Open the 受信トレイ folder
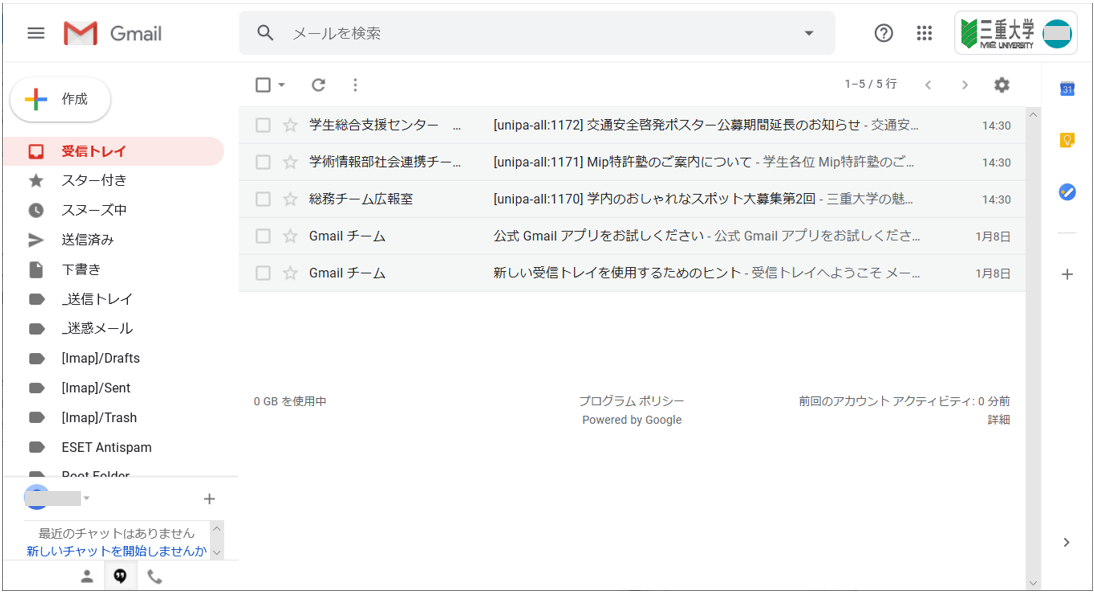 point(114,151)
